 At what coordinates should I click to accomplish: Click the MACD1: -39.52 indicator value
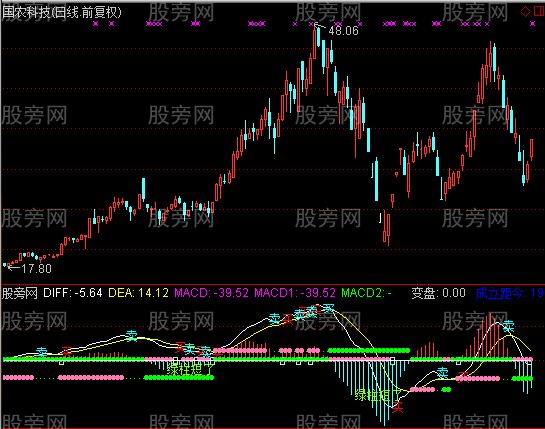295,293
